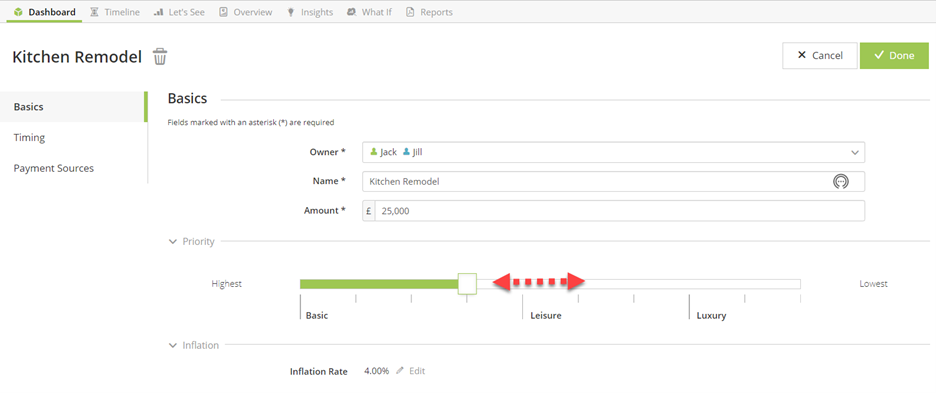Image resolution: width=936 pixels, height=393 pixels.
Task: Open Payment Sources section
Action: (73, 168)
